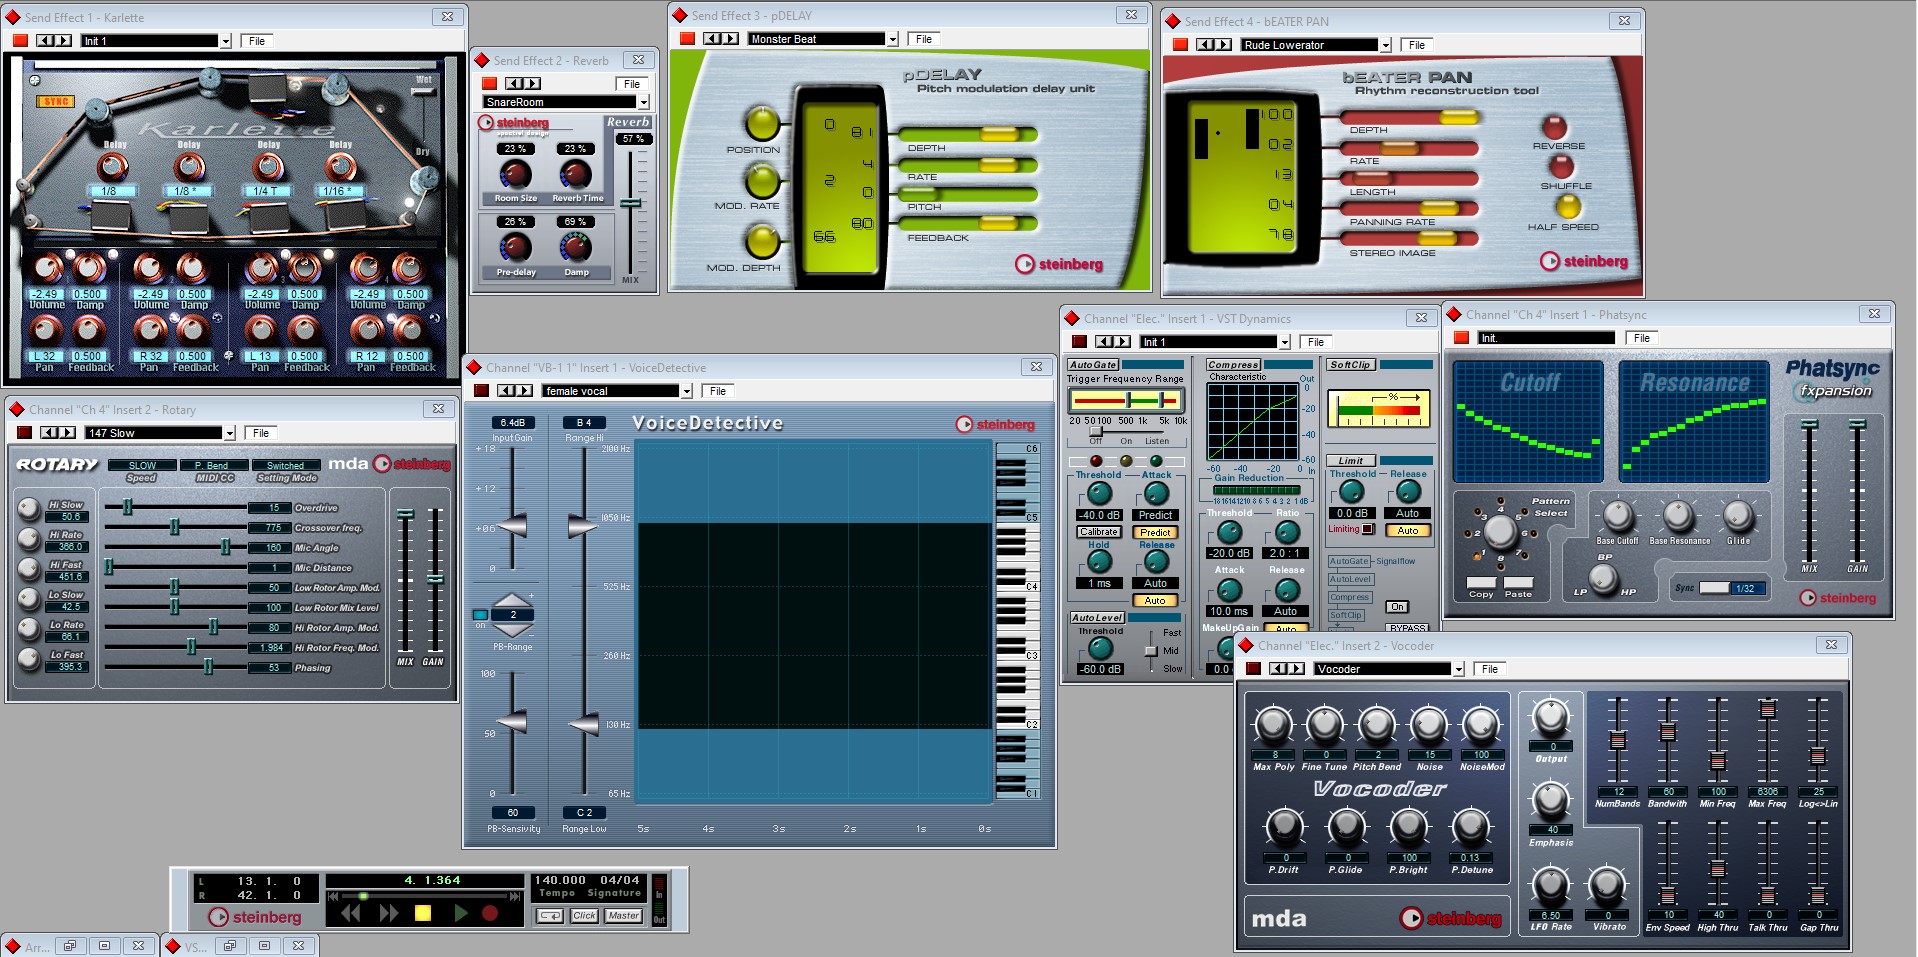Toggle Reverb effect red power button
The image size is (1918, 957).
[x=489, y=84]
